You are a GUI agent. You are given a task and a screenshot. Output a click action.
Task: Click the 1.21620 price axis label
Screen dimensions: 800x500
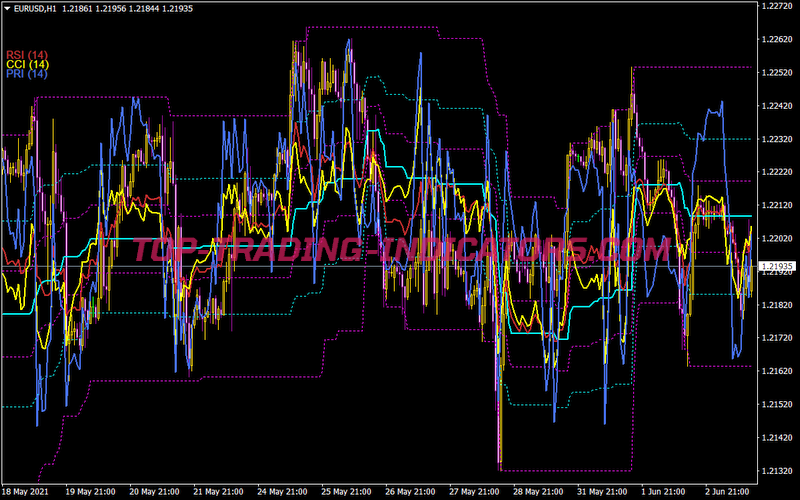pos(778,371)
